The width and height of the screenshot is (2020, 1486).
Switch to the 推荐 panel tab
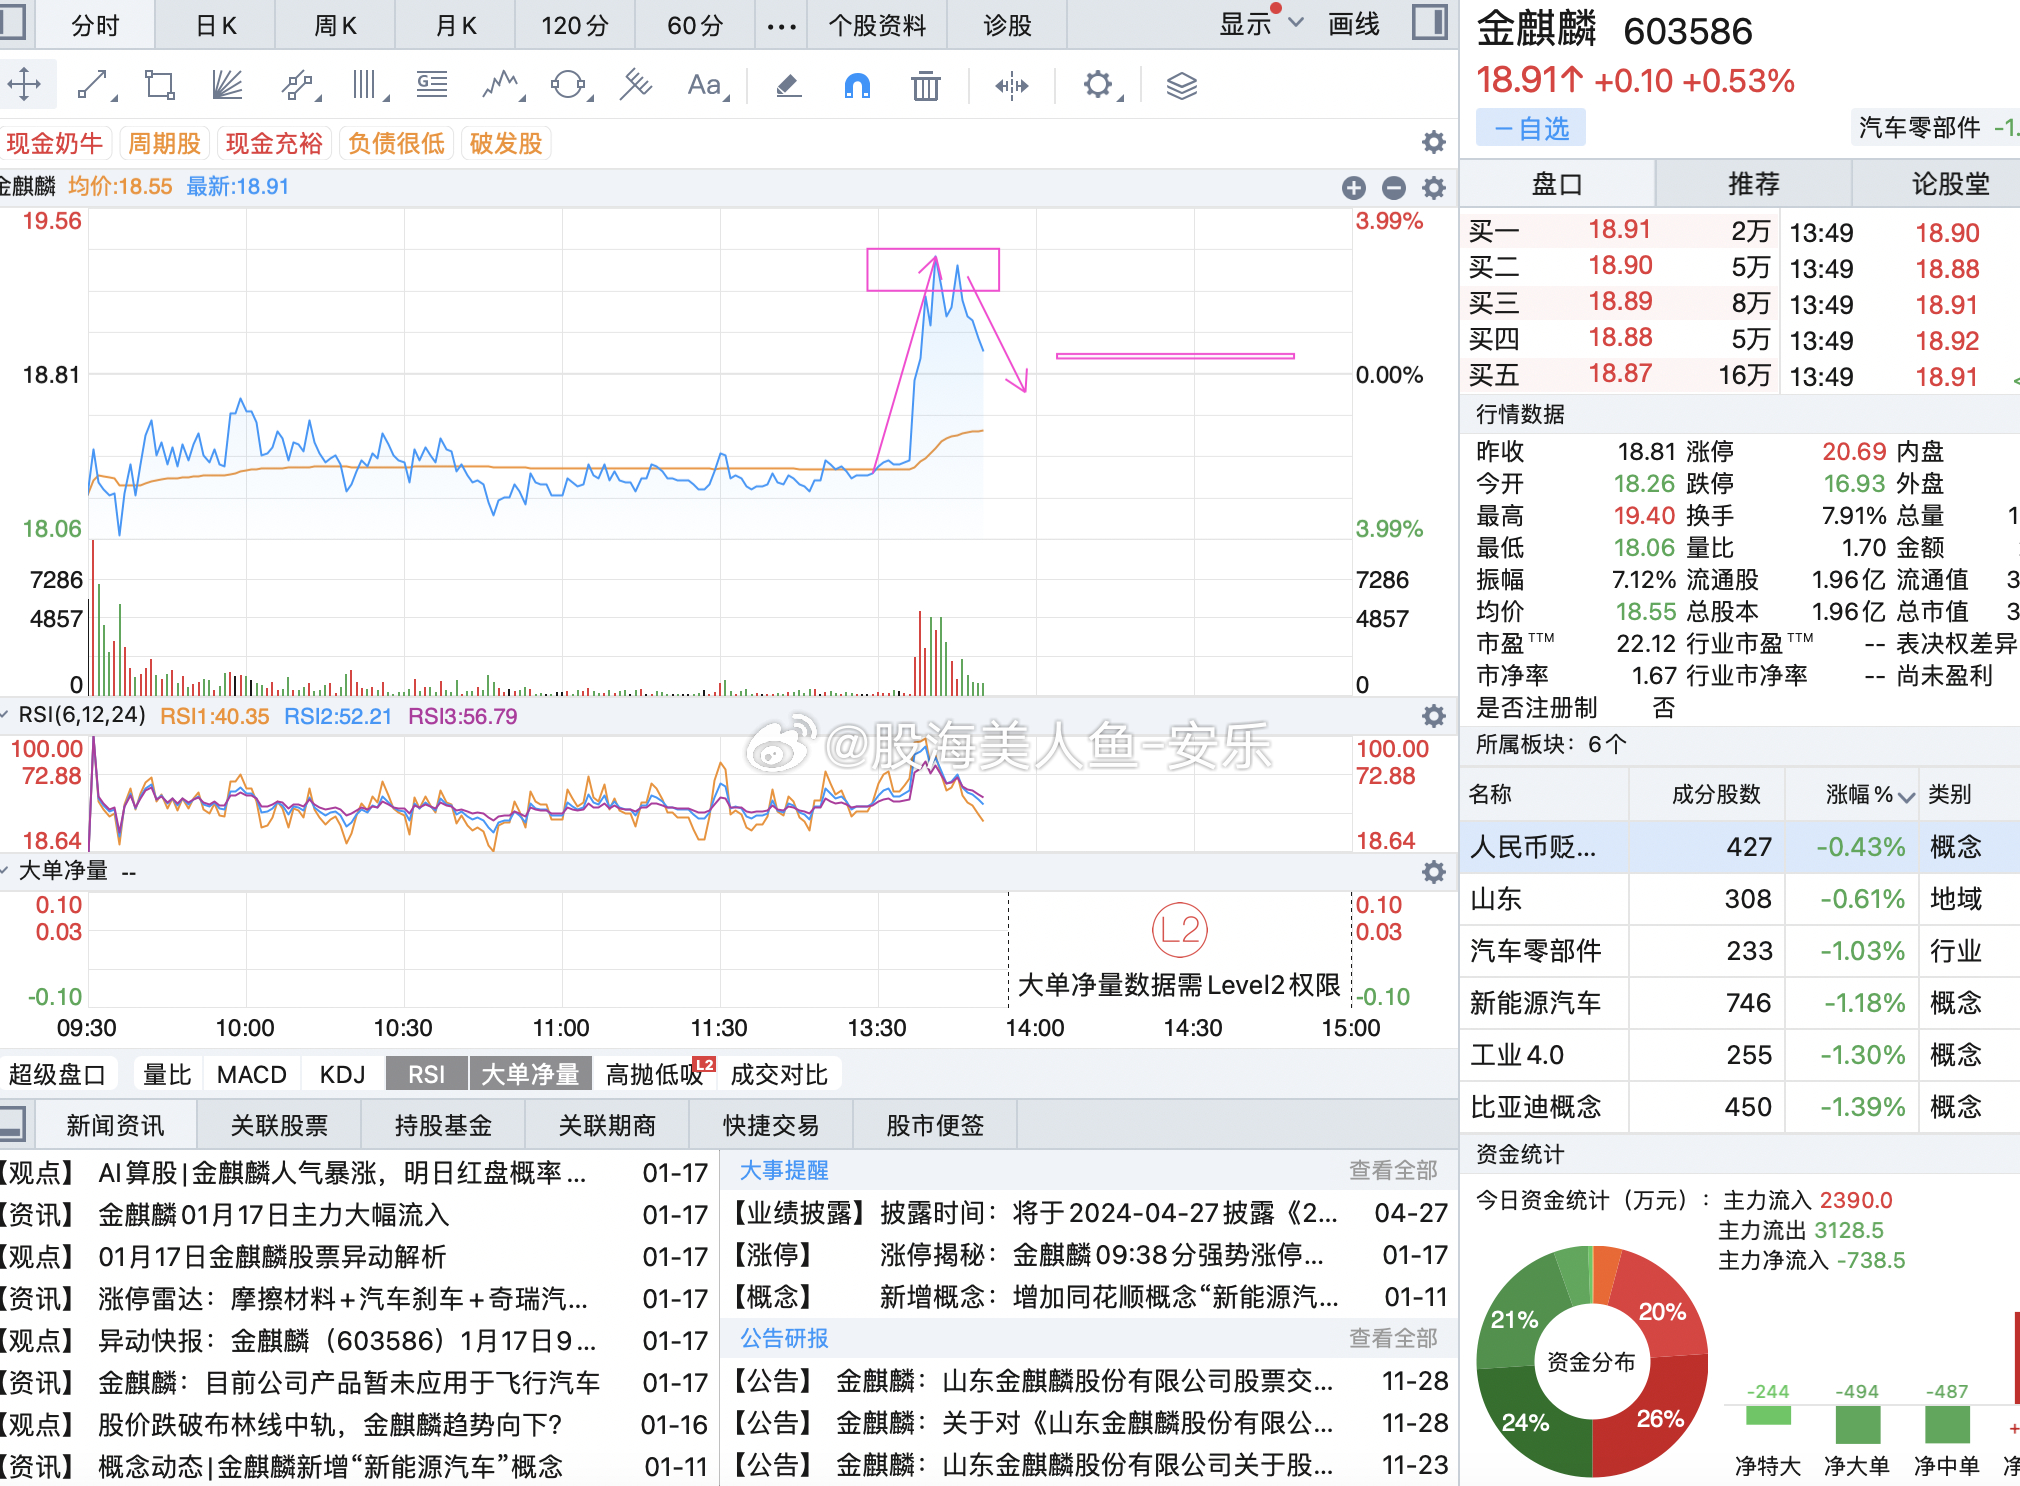click(x=1754, y=184)
